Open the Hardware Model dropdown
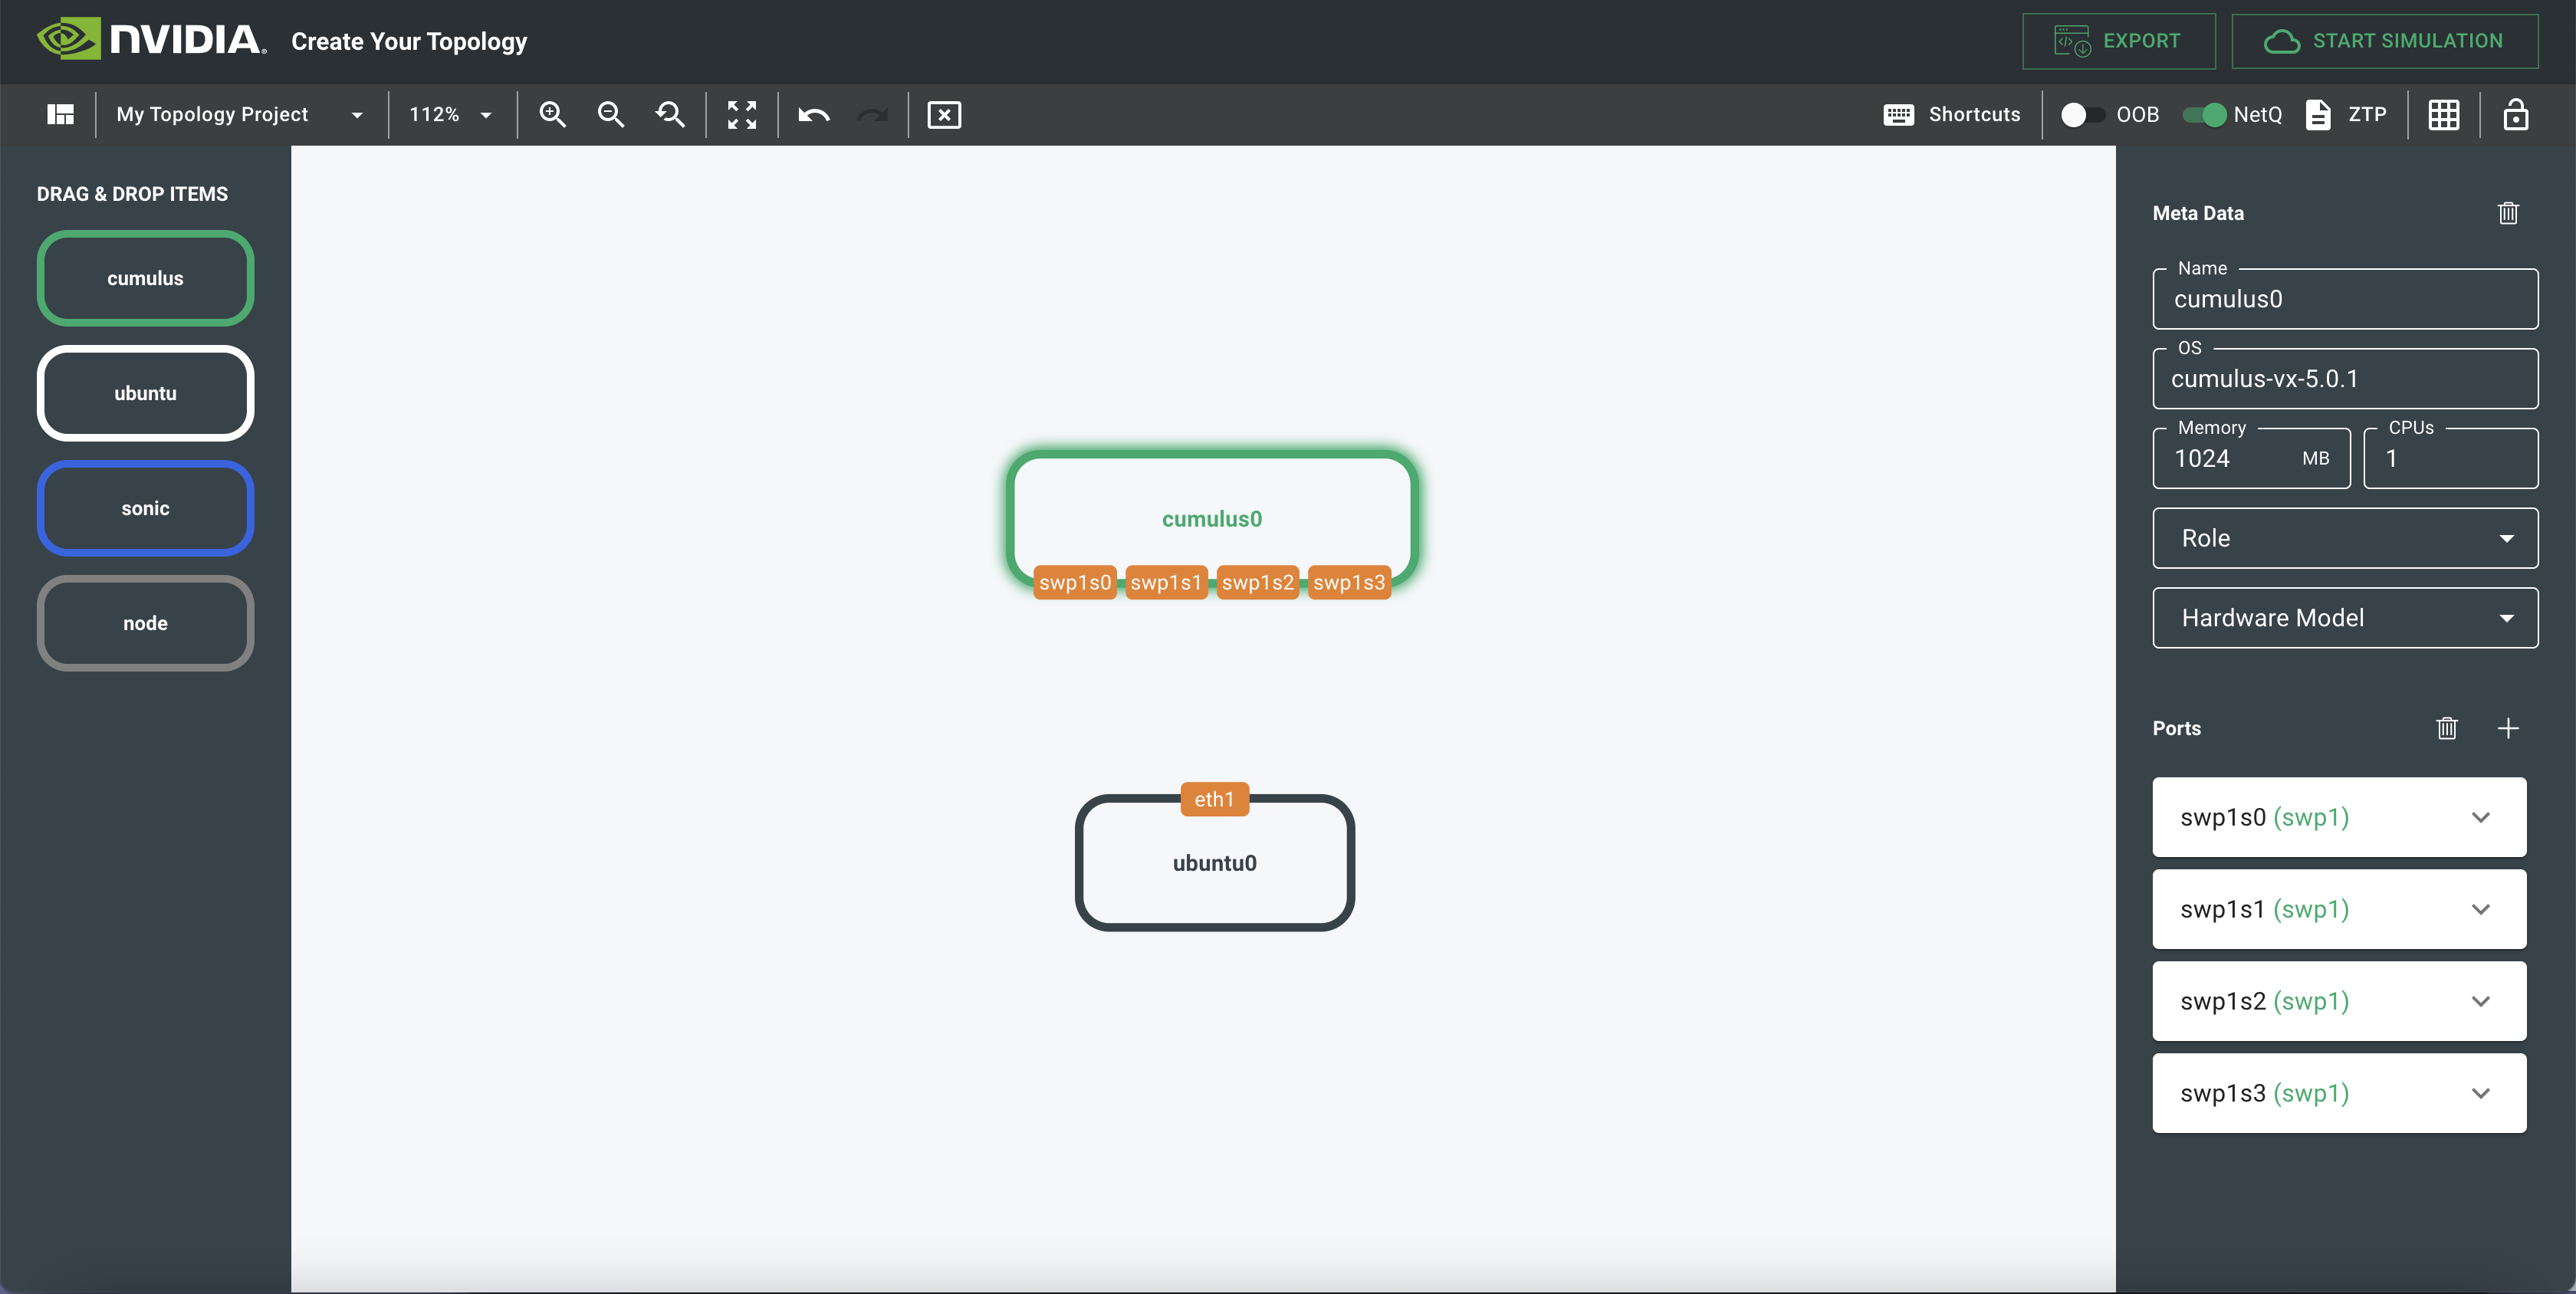This screenshot has width=2576, height=1294. pos(2344,618)
